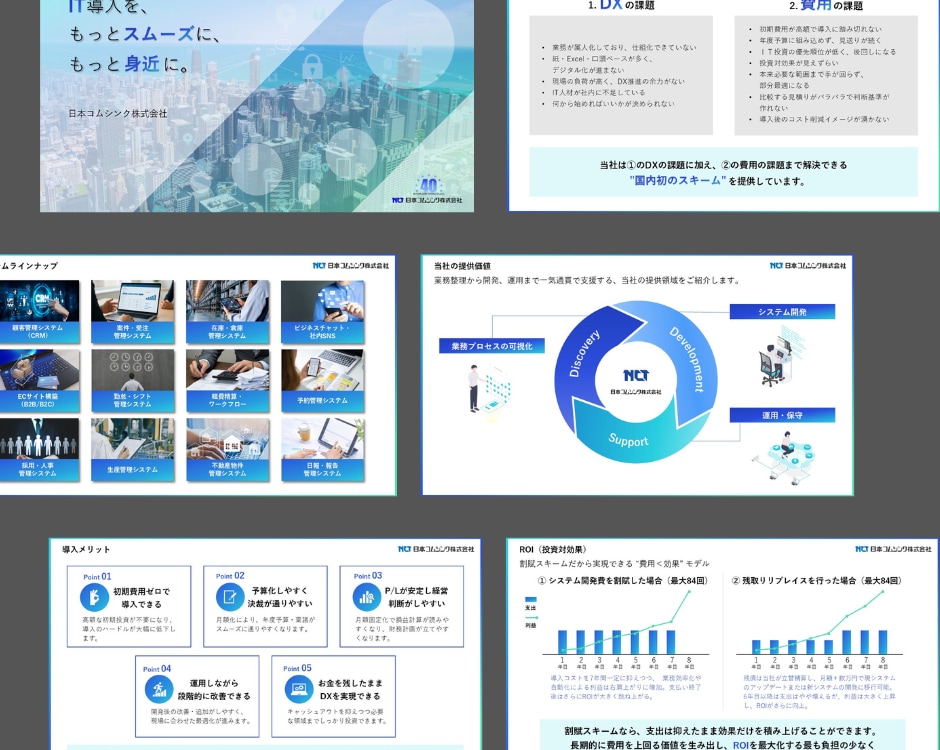
Task: Select NCT logo in 当社の提供価値 slide header
Action: tap(808, 266)
